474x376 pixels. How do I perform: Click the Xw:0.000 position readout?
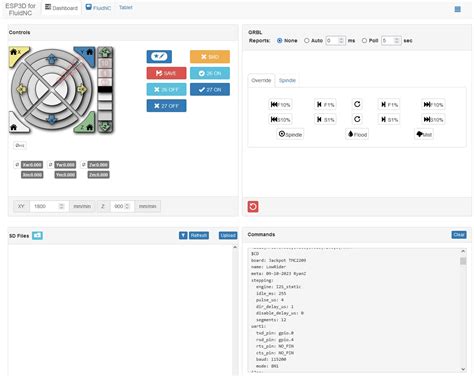pos(32,165)
